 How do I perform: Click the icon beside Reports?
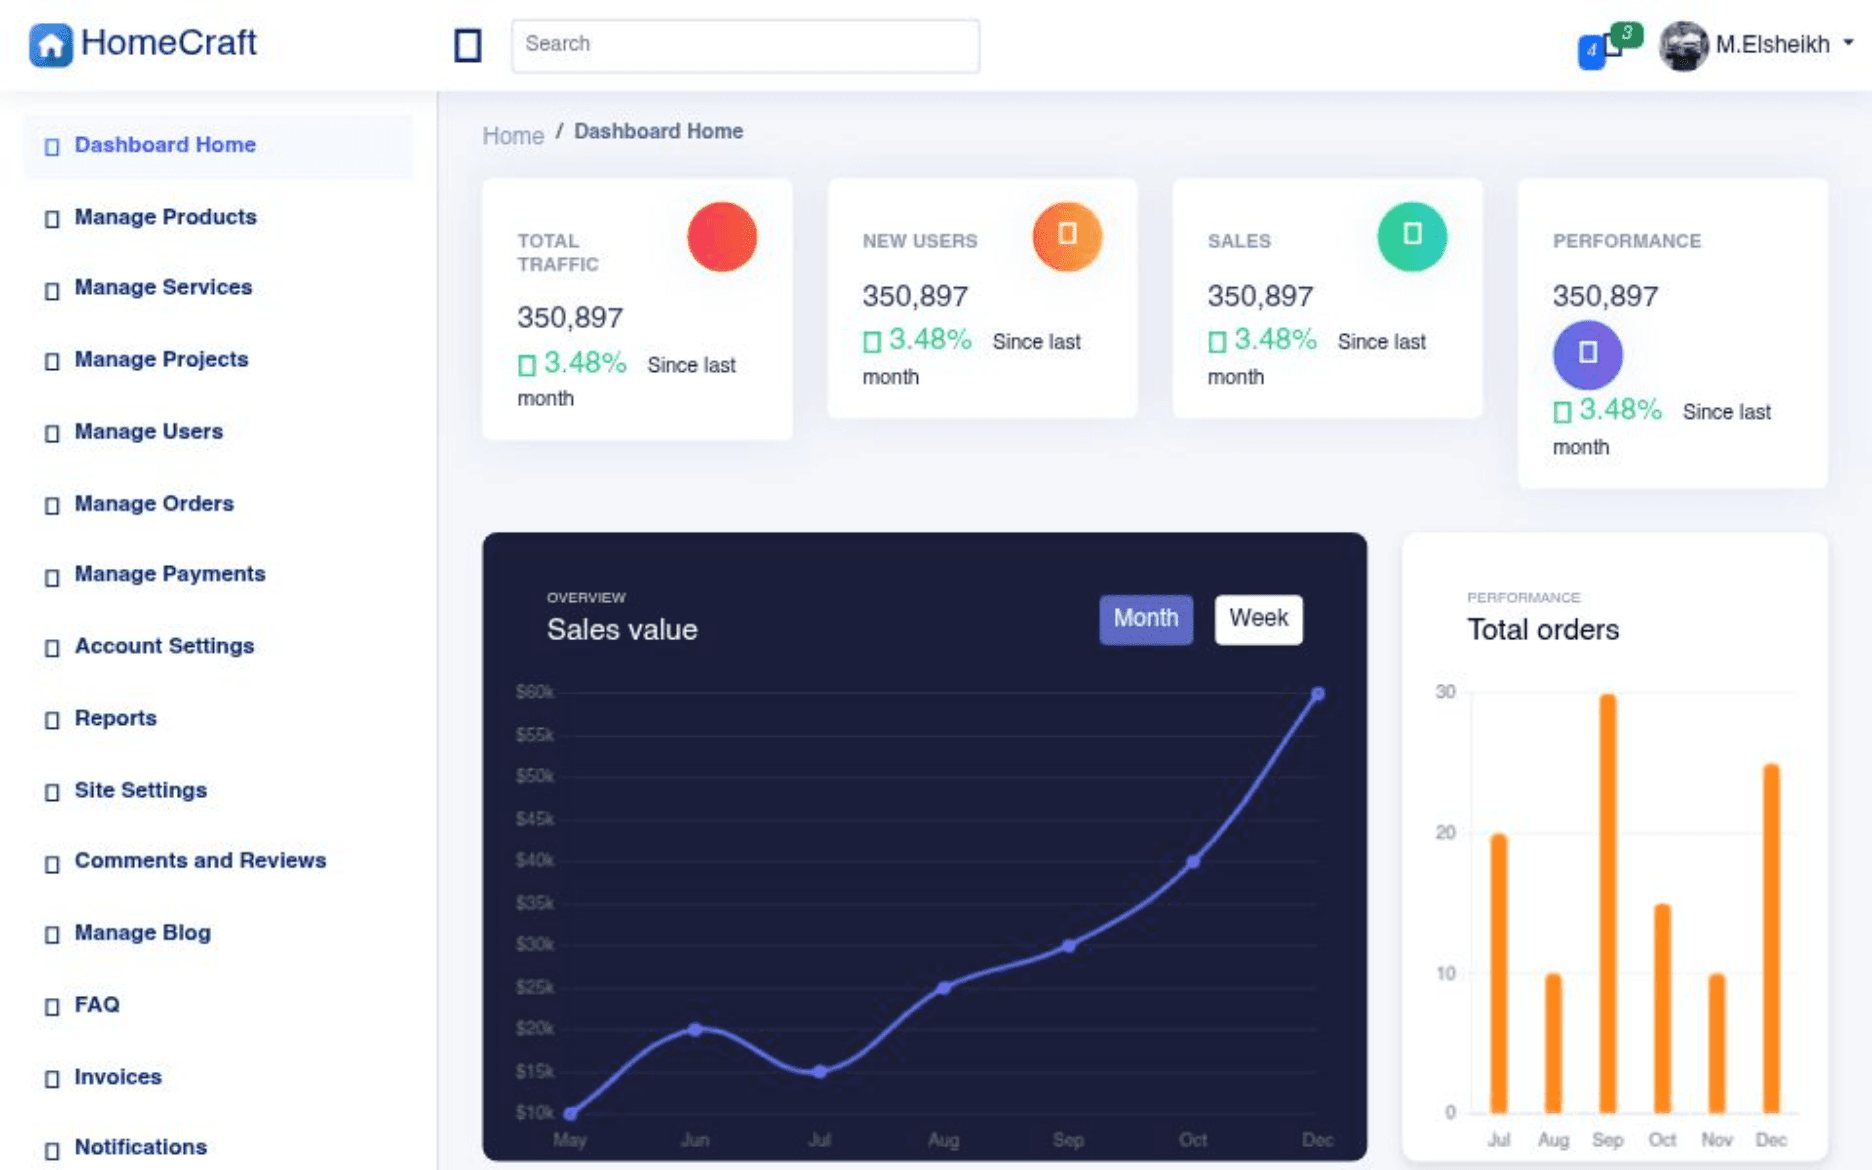[52, 721]
